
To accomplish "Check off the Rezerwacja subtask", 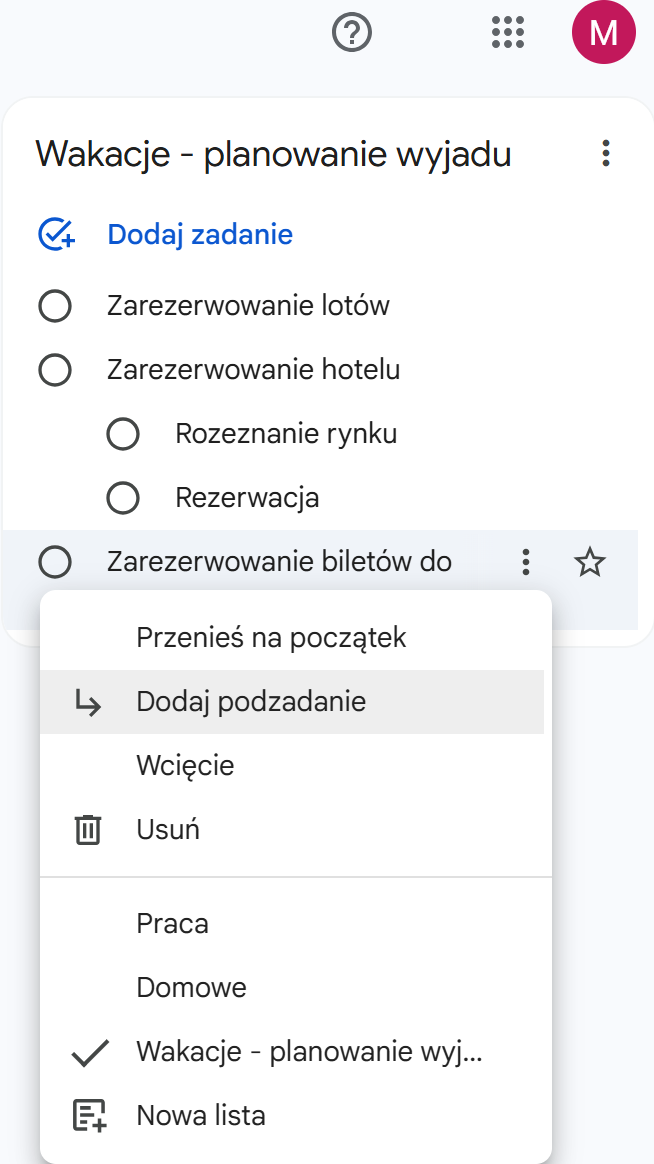I will [x=123, y=497].
